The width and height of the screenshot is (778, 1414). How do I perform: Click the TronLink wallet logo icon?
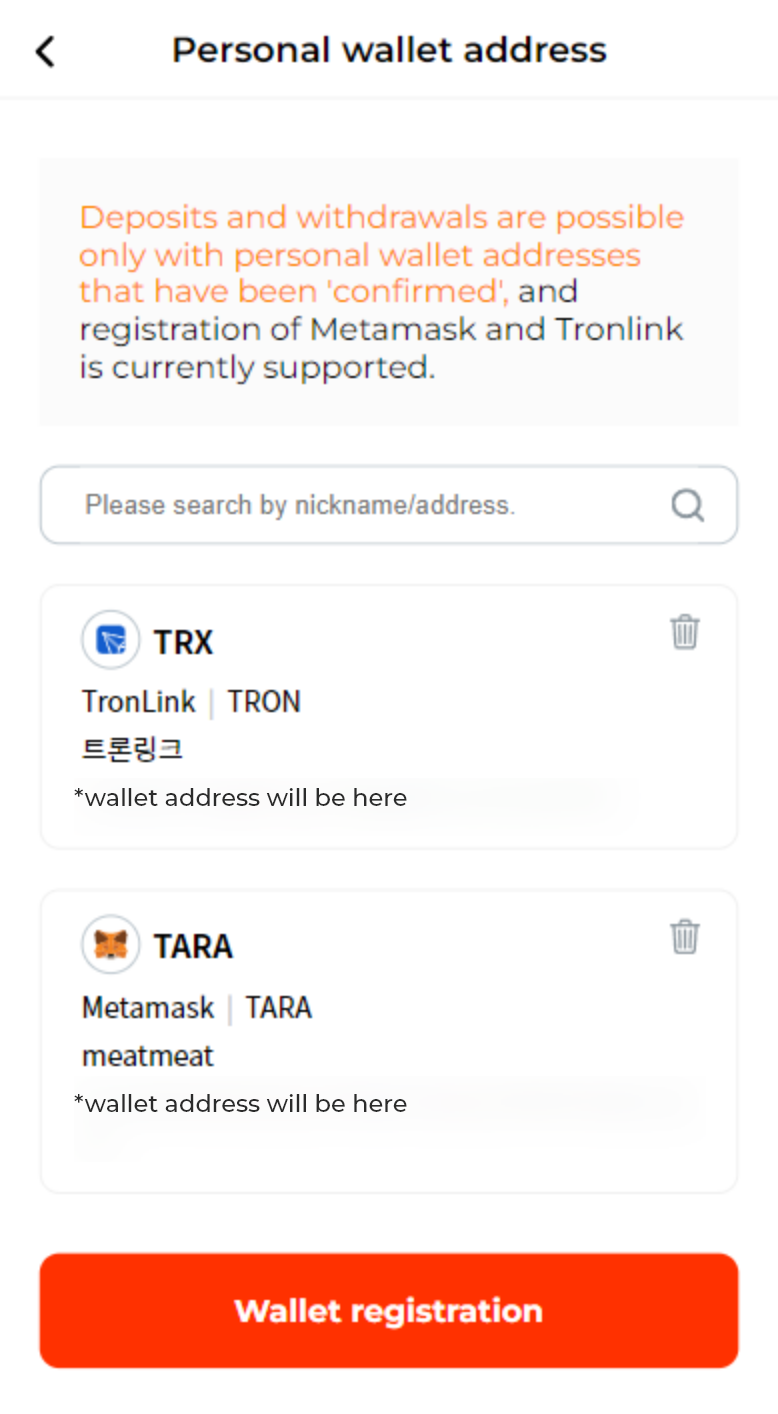(x=110, y=640)
